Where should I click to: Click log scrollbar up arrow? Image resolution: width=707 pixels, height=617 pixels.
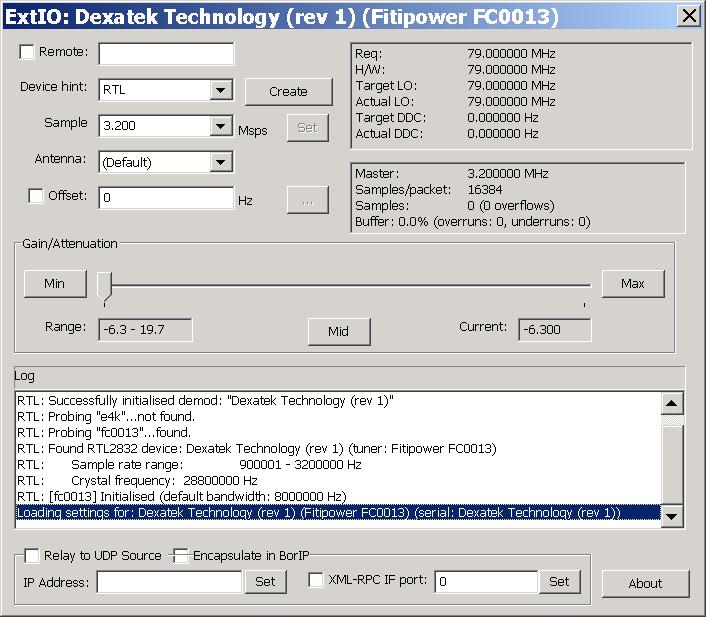click(x=671, y=403)
